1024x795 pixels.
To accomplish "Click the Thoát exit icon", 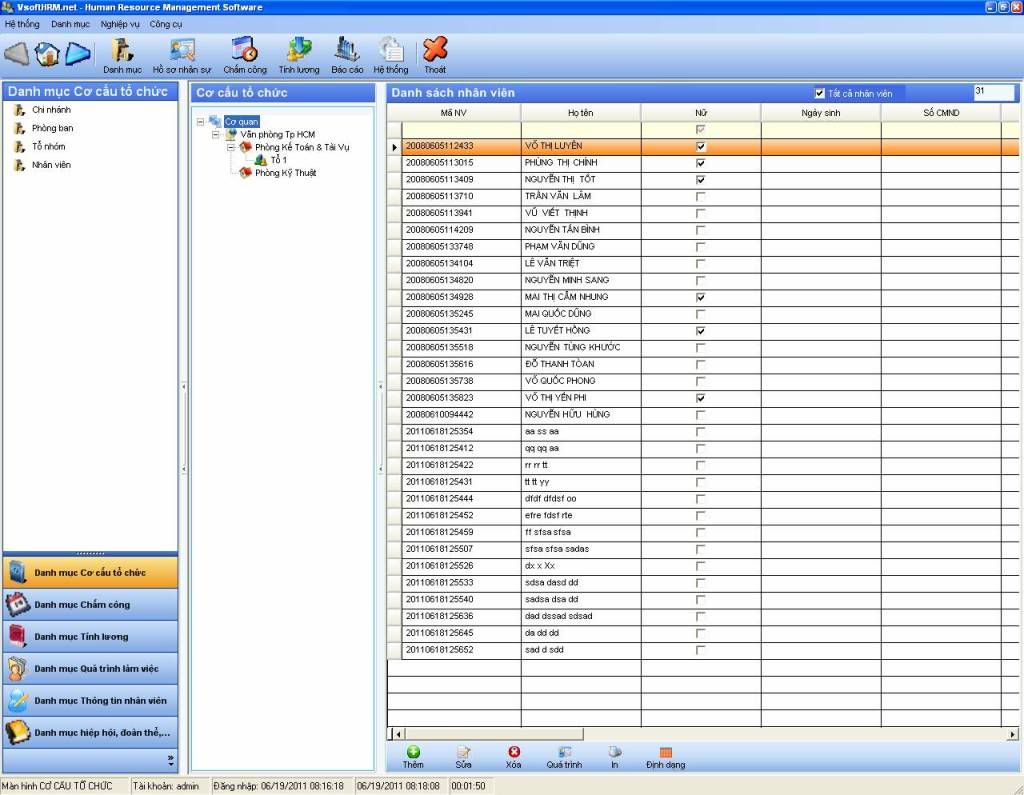I will (435, 56).
